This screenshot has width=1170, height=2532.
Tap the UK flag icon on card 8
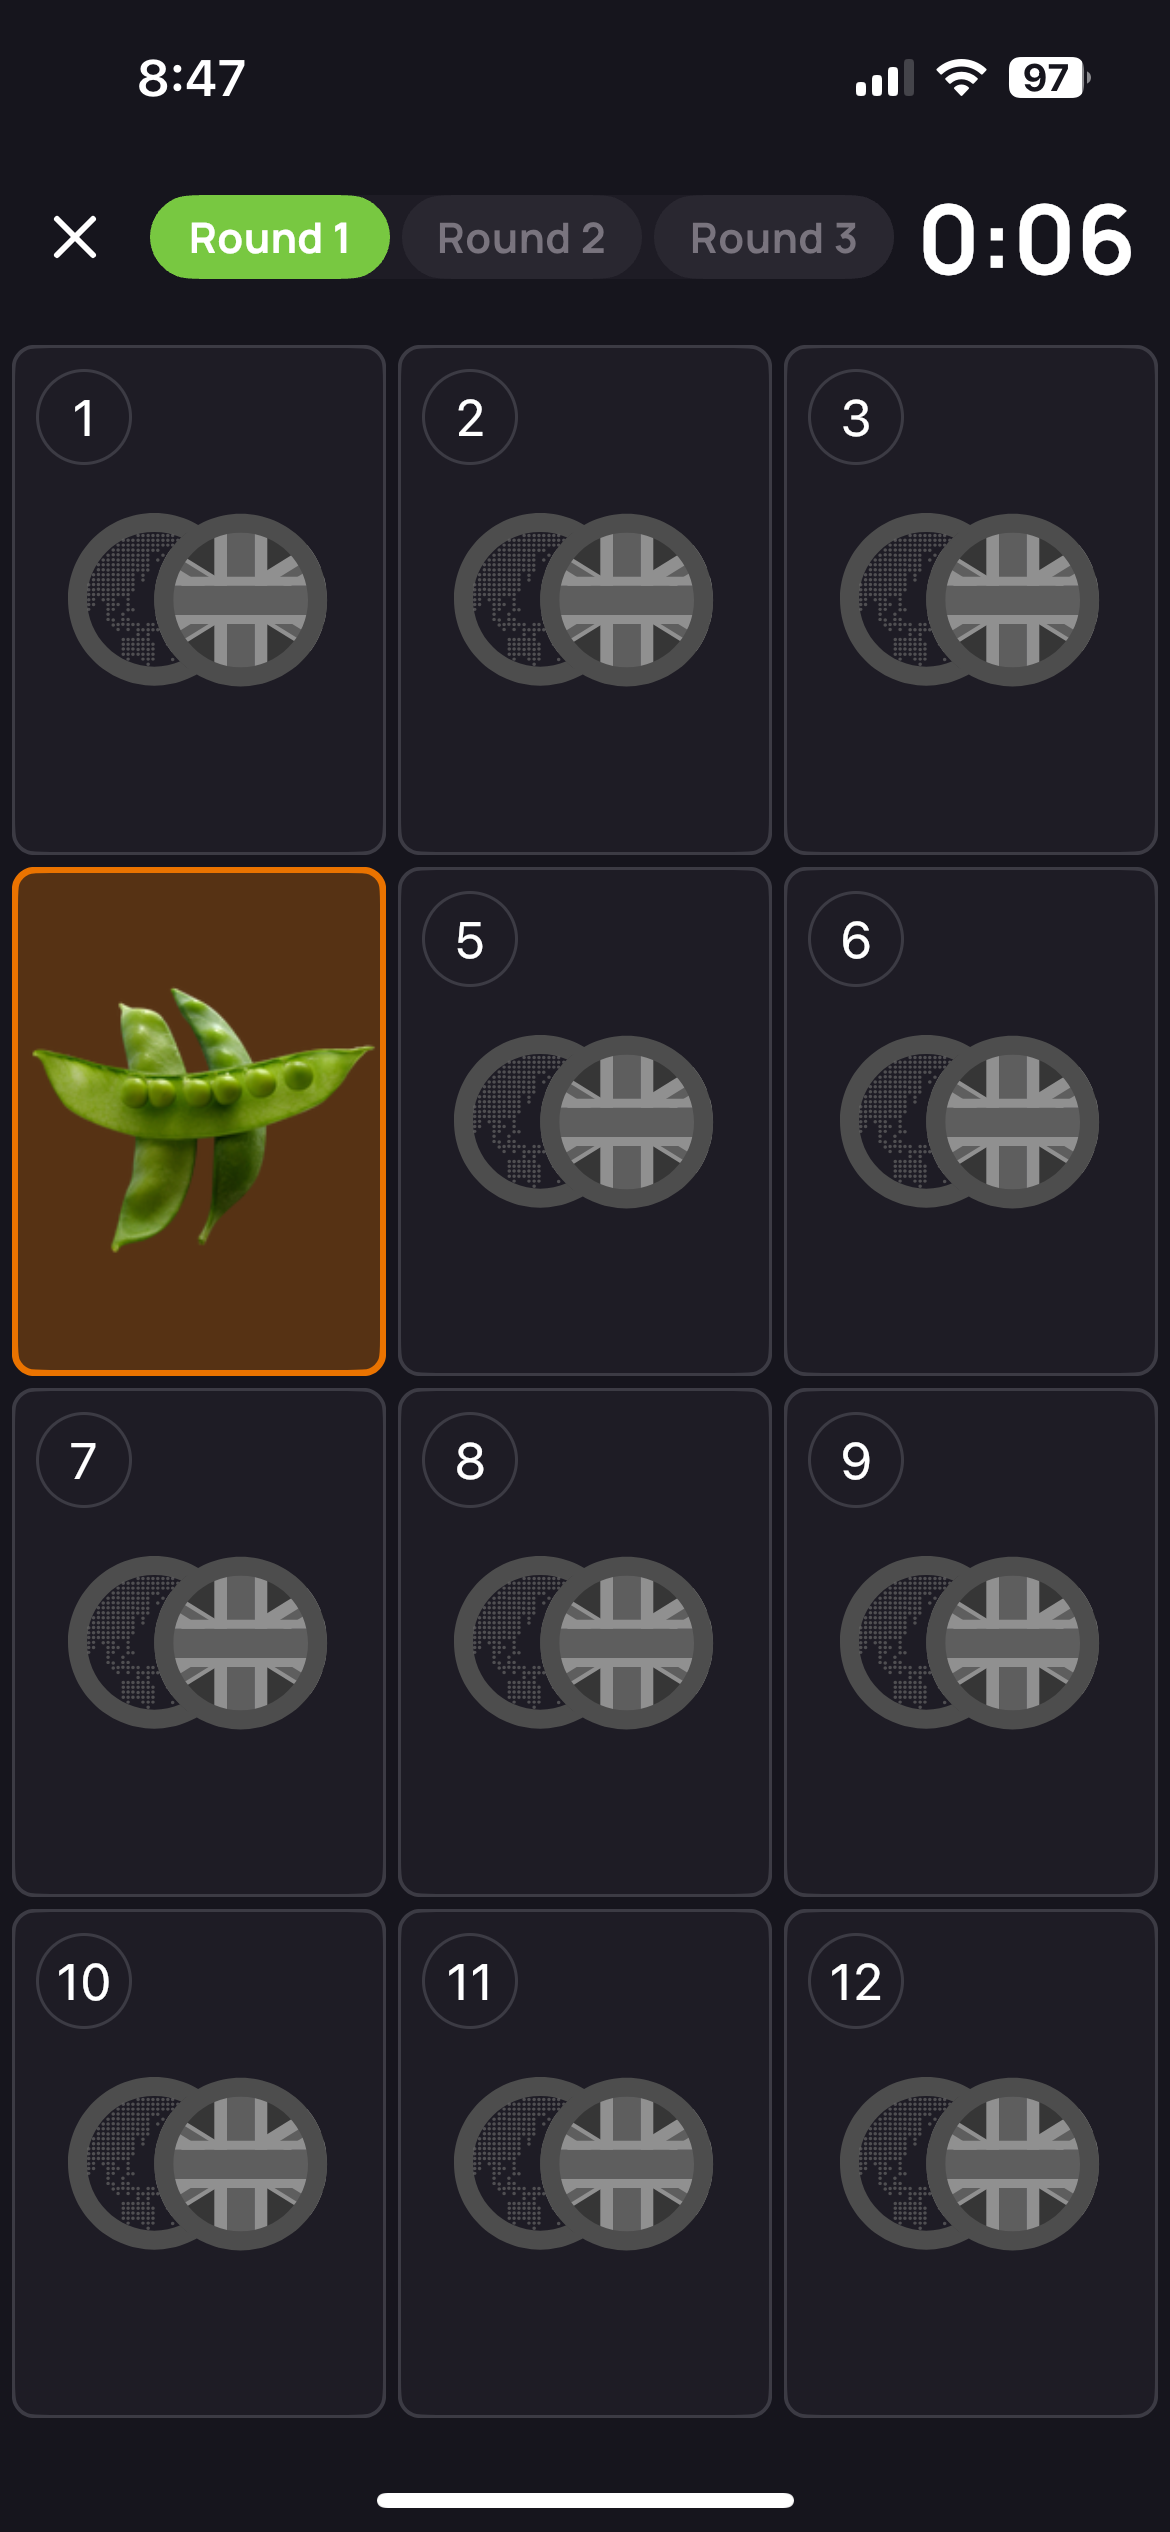pyautogui.click(x=626, y=1643)
